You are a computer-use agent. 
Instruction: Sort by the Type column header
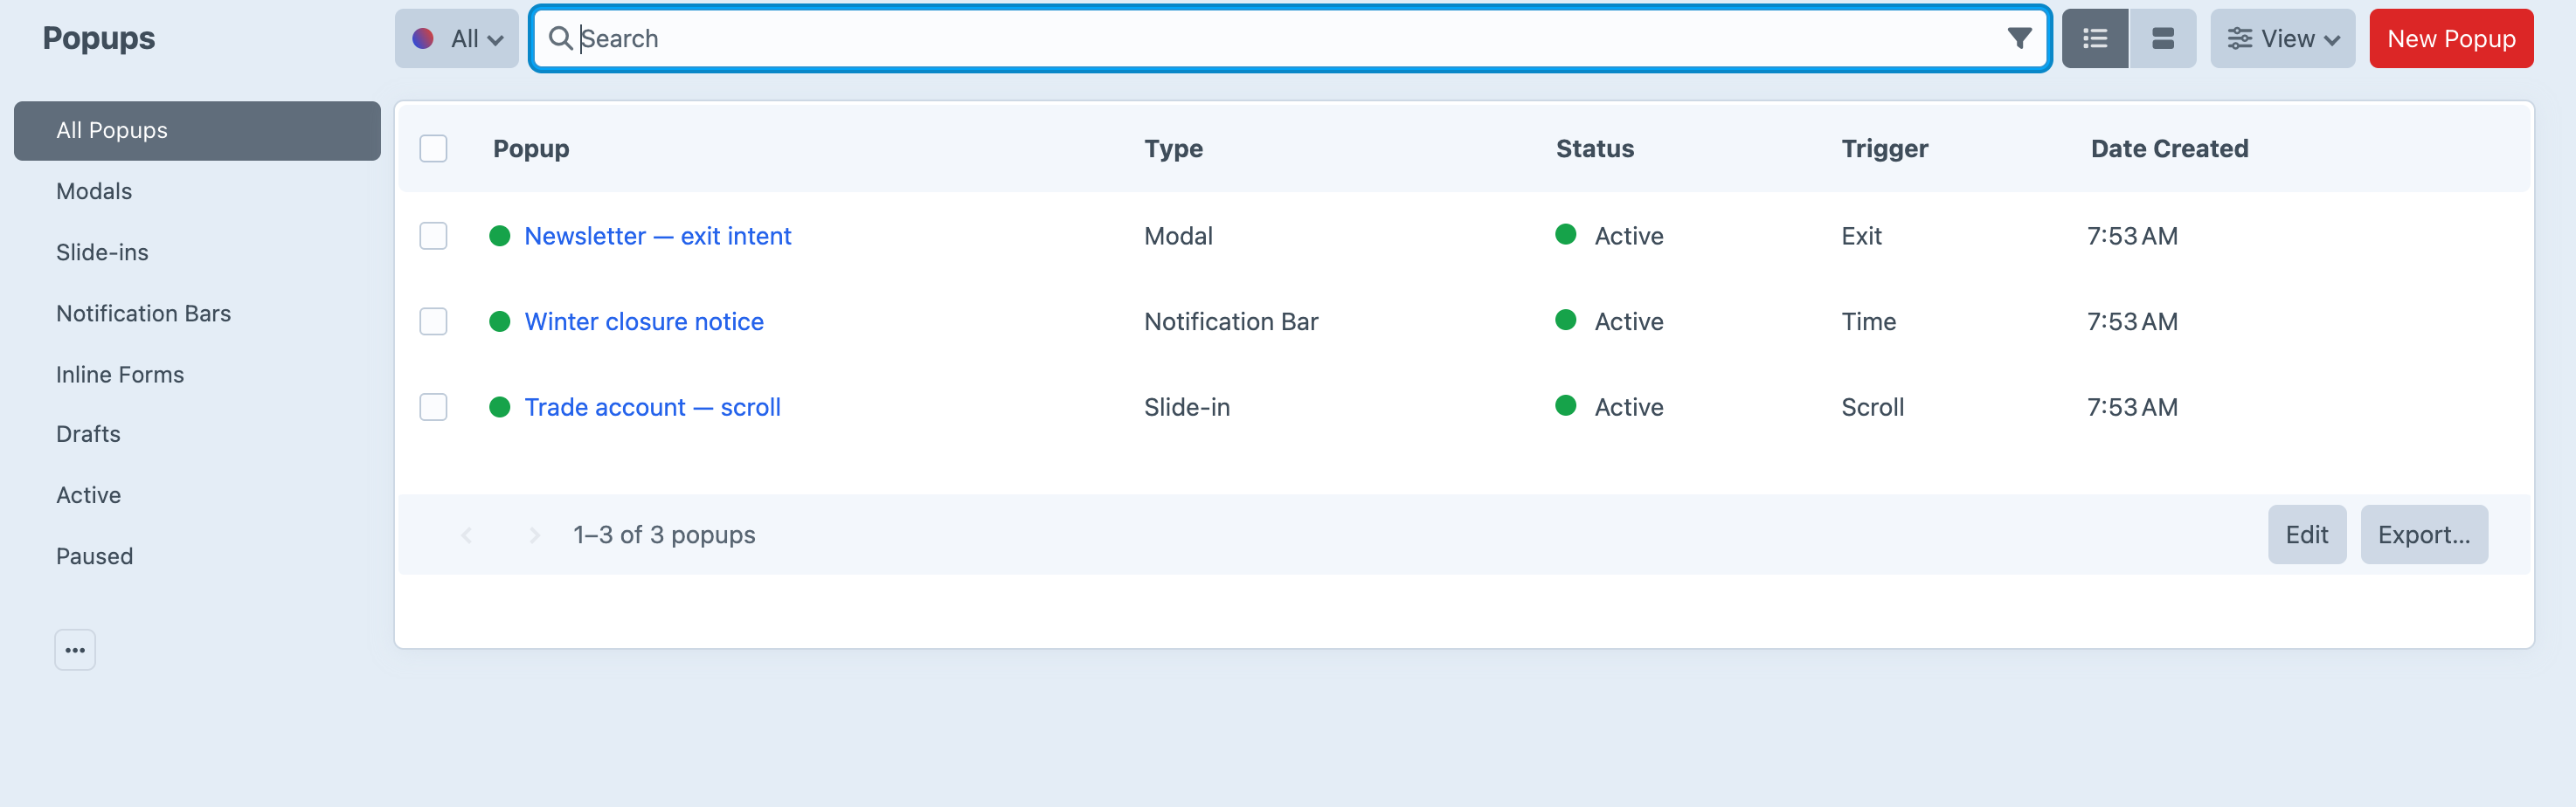click(1173, 149)
